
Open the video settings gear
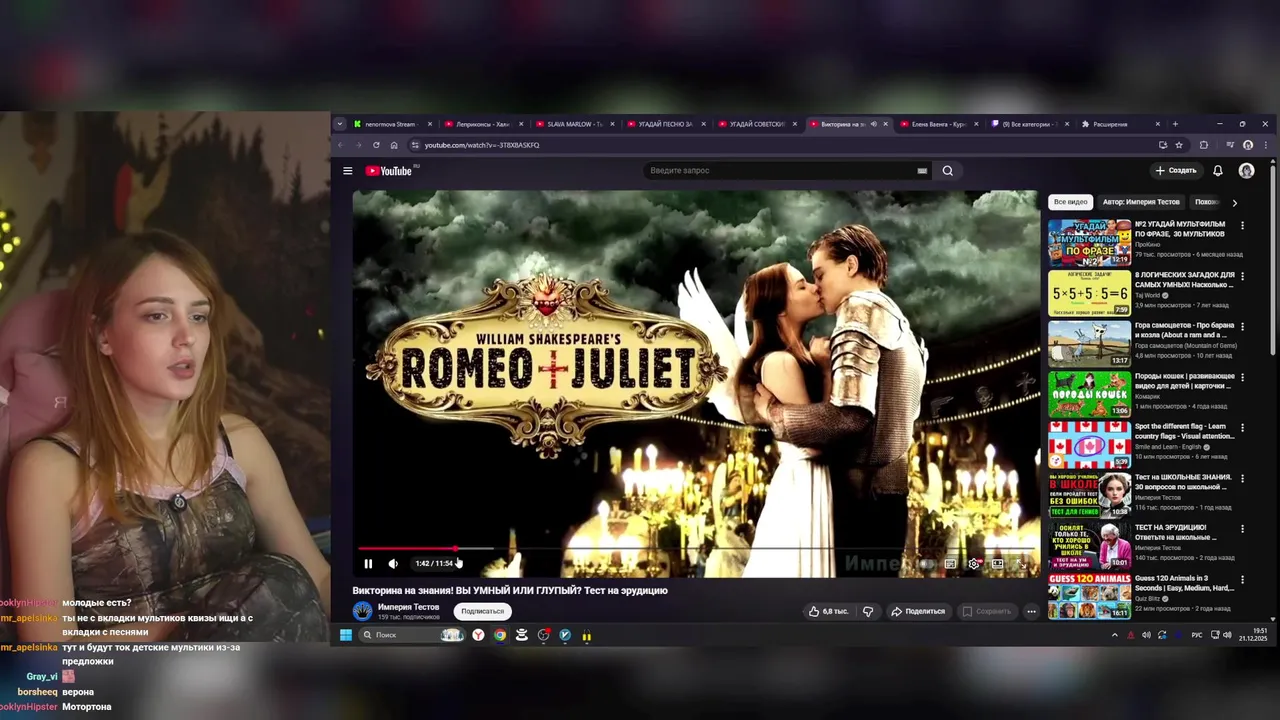tap(974, 564)
